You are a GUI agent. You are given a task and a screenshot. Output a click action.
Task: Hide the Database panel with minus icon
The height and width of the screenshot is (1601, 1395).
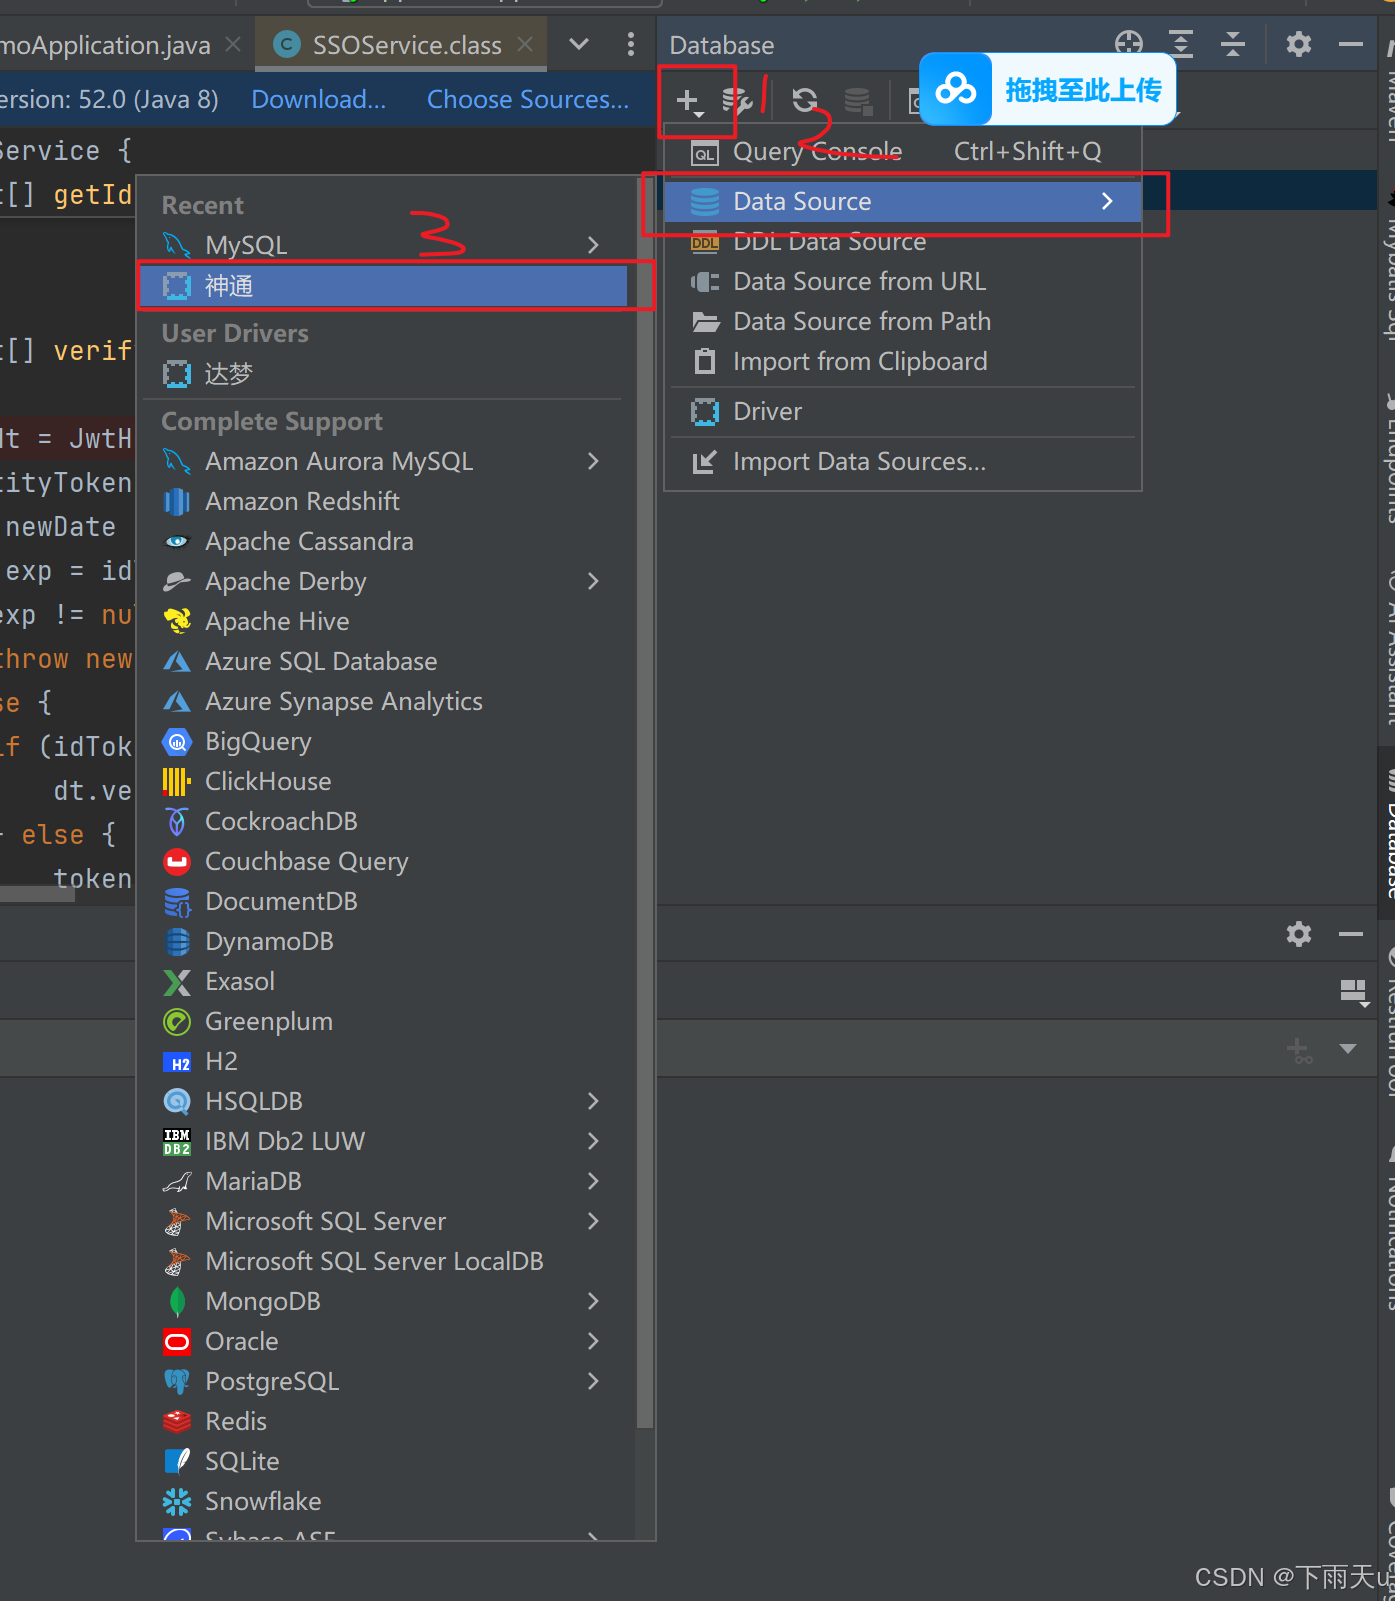pyautogui.click(x=1351, y=44)
